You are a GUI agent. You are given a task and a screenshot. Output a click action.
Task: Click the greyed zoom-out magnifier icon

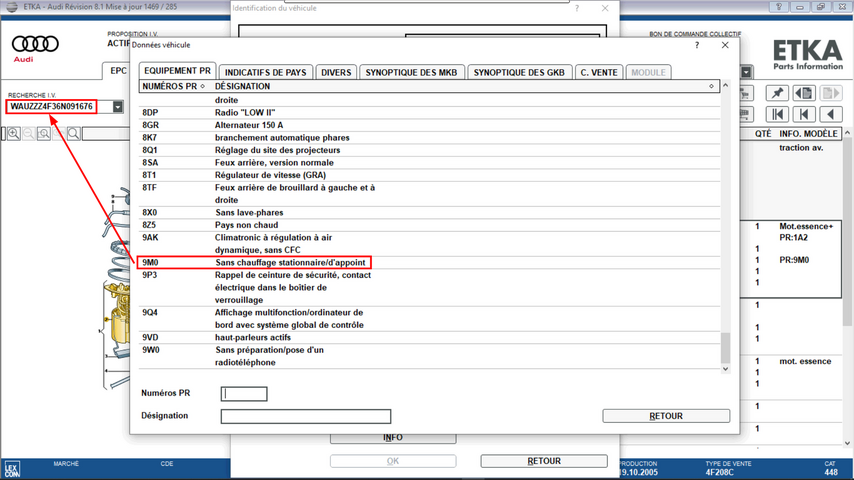pyautogui.click(x=29, y=133)
